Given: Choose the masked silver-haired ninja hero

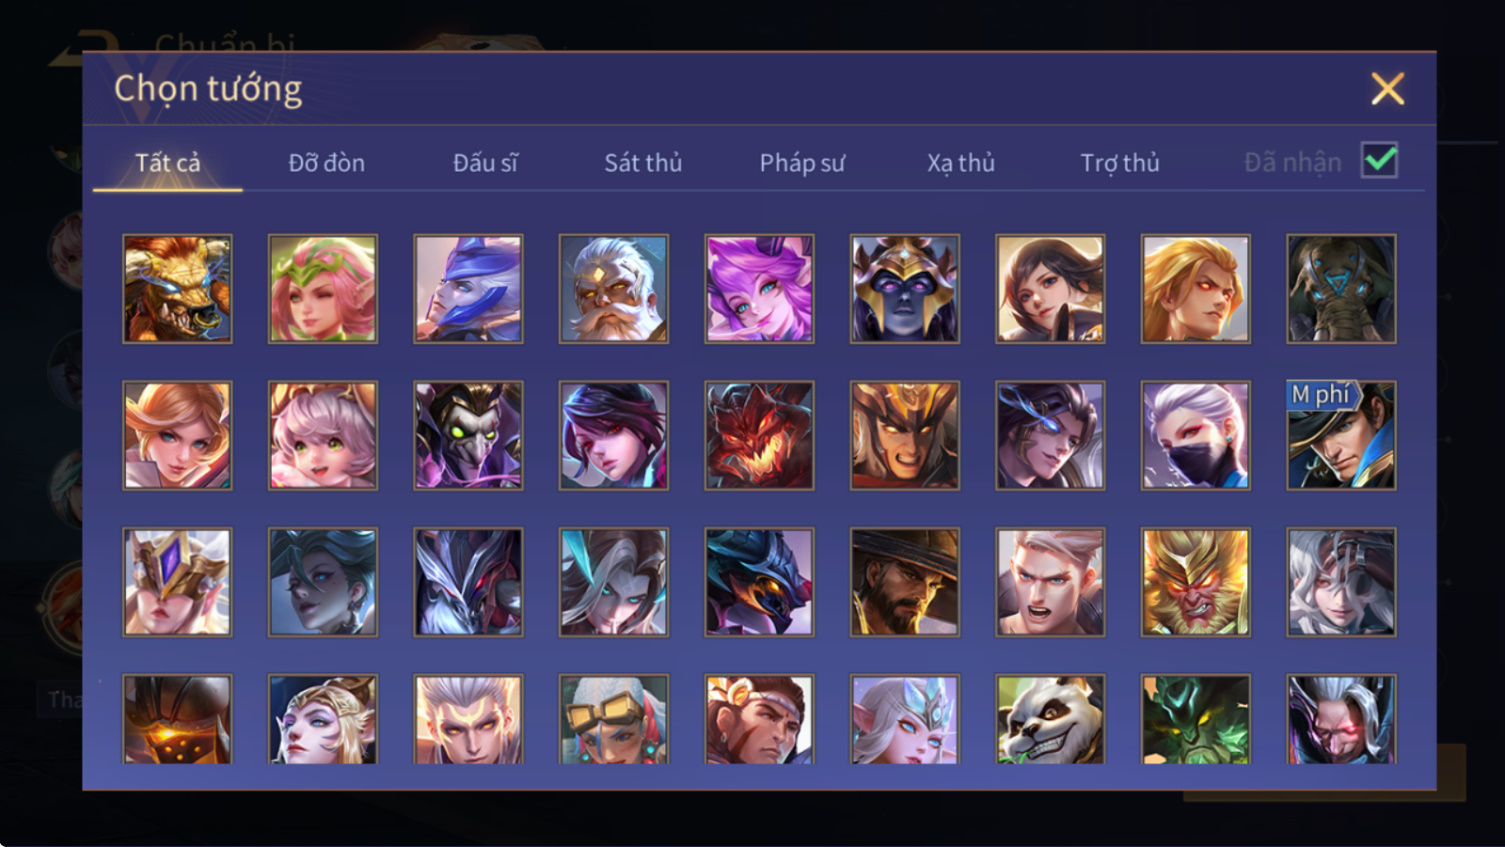Looking at the screenshot, I should pos(1195,435).
